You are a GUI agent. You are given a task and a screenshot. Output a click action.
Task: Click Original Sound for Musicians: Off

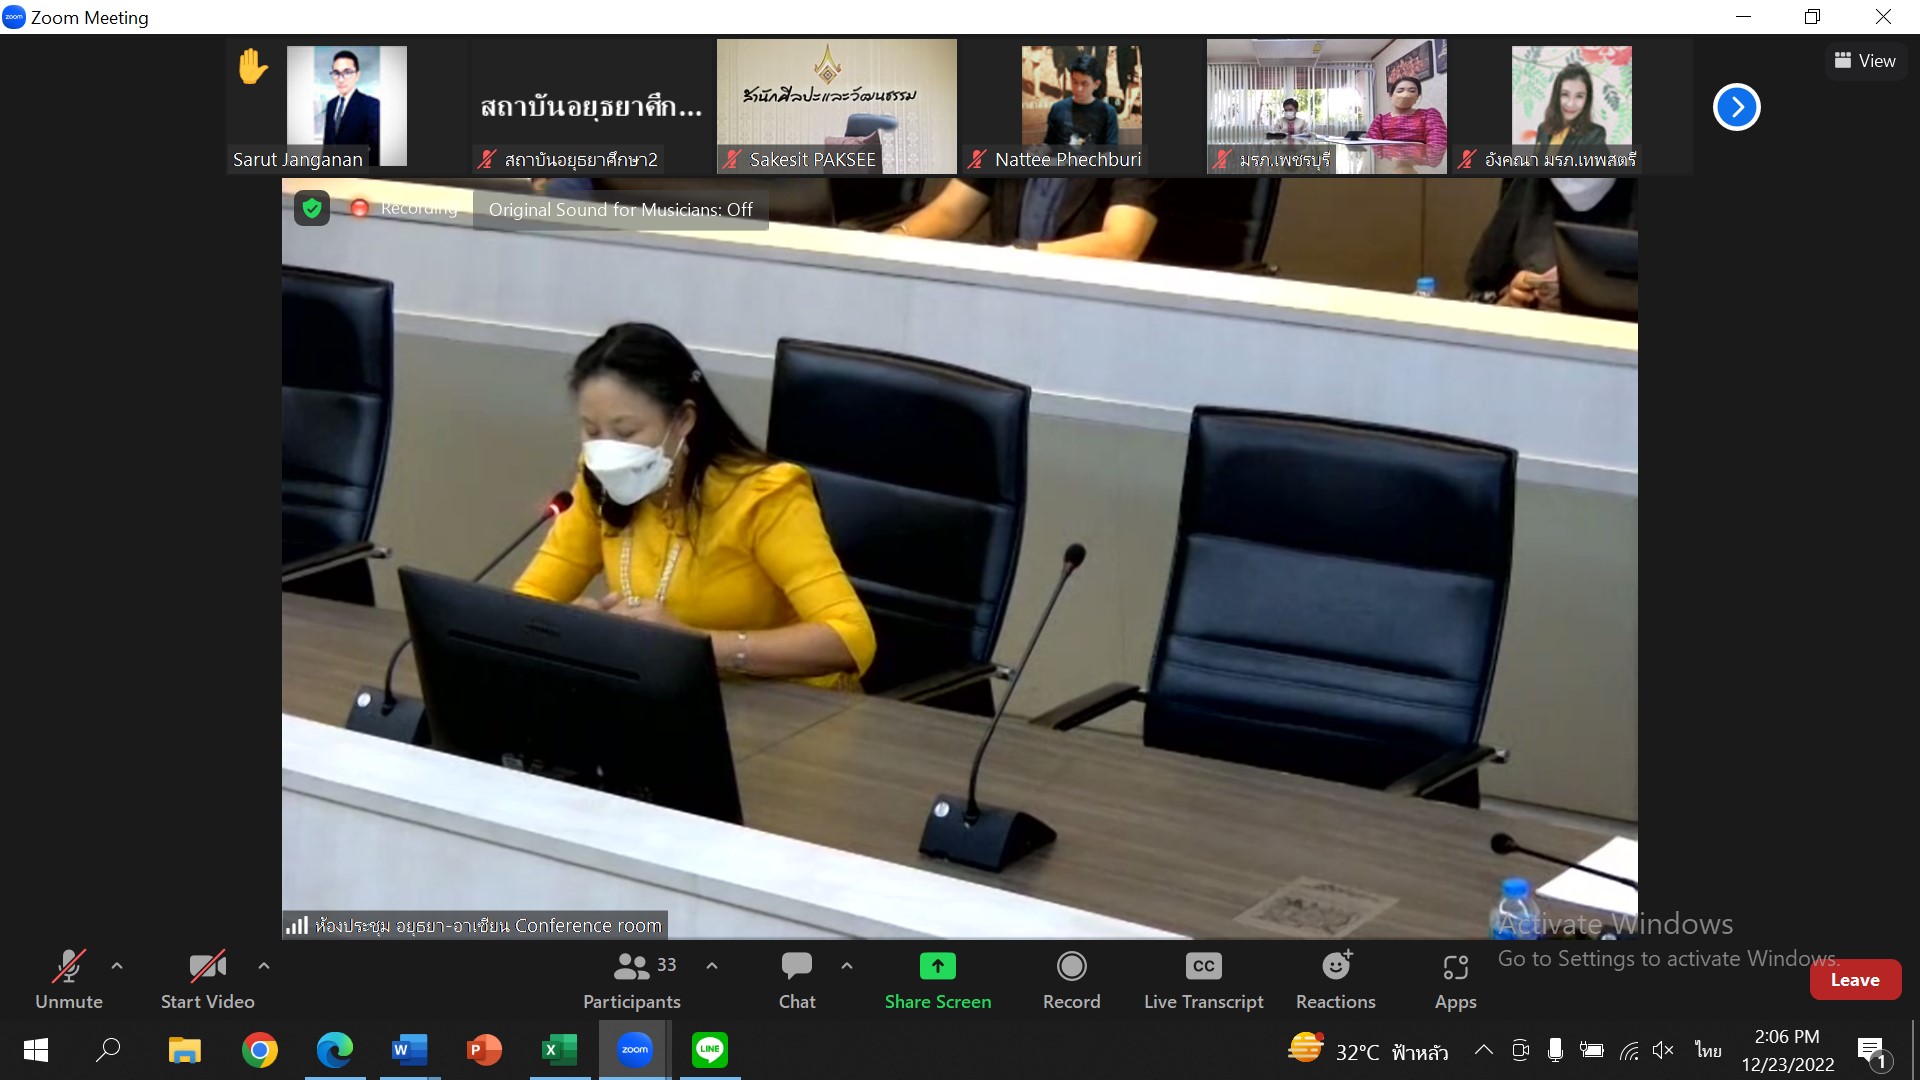621,210
